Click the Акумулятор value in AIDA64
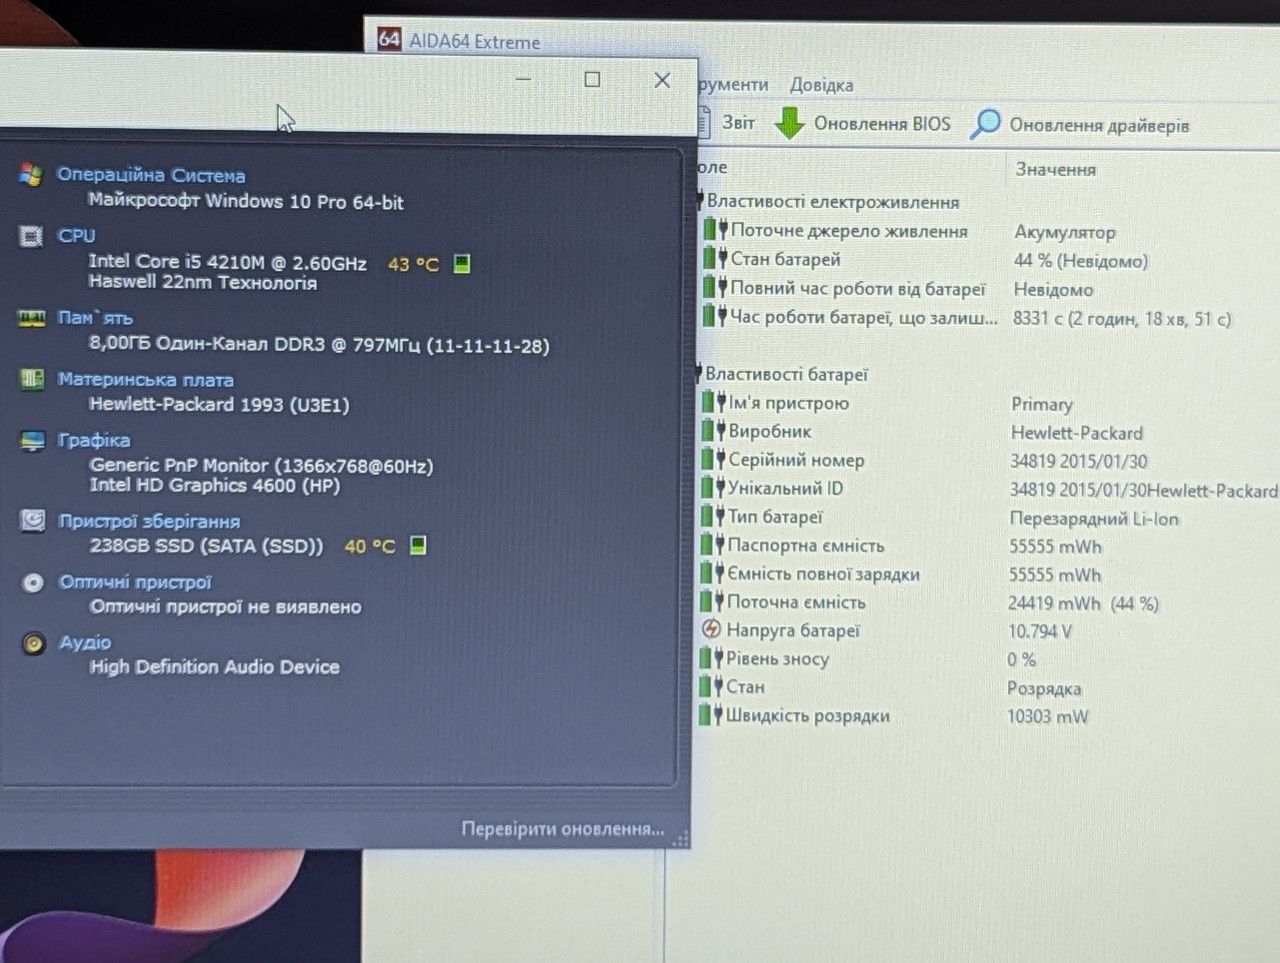This screenshot has height=963, width=1280. pos(1065,232)
